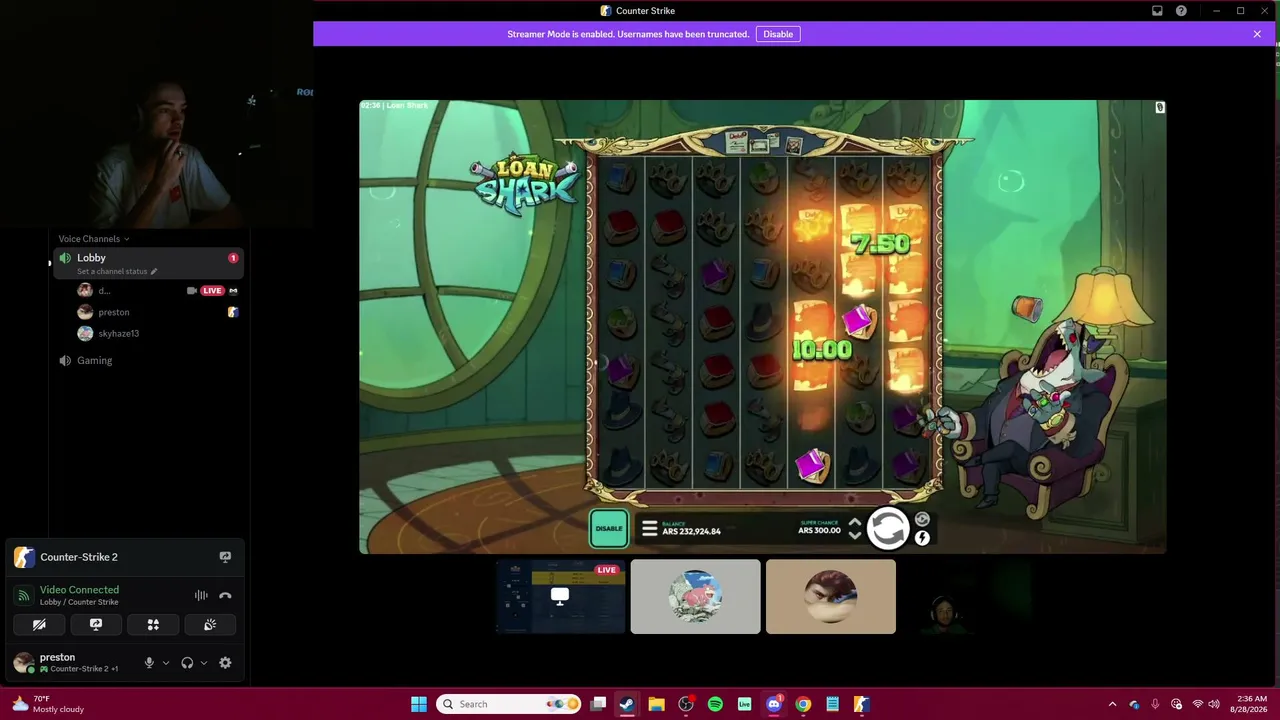Turn on the camera
This screenshot has width=1280, height=720.
[39, 625]
